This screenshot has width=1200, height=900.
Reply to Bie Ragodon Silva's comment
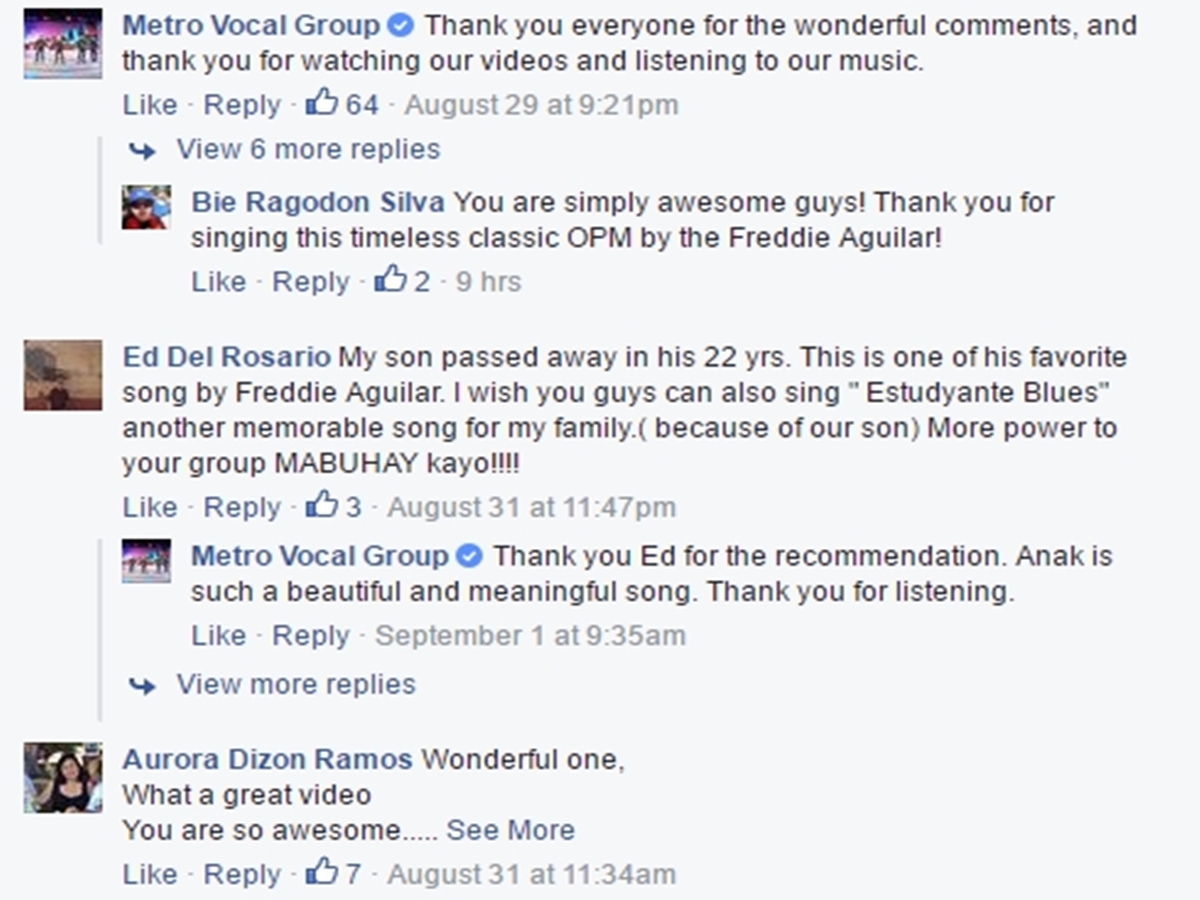click(311, 281)
